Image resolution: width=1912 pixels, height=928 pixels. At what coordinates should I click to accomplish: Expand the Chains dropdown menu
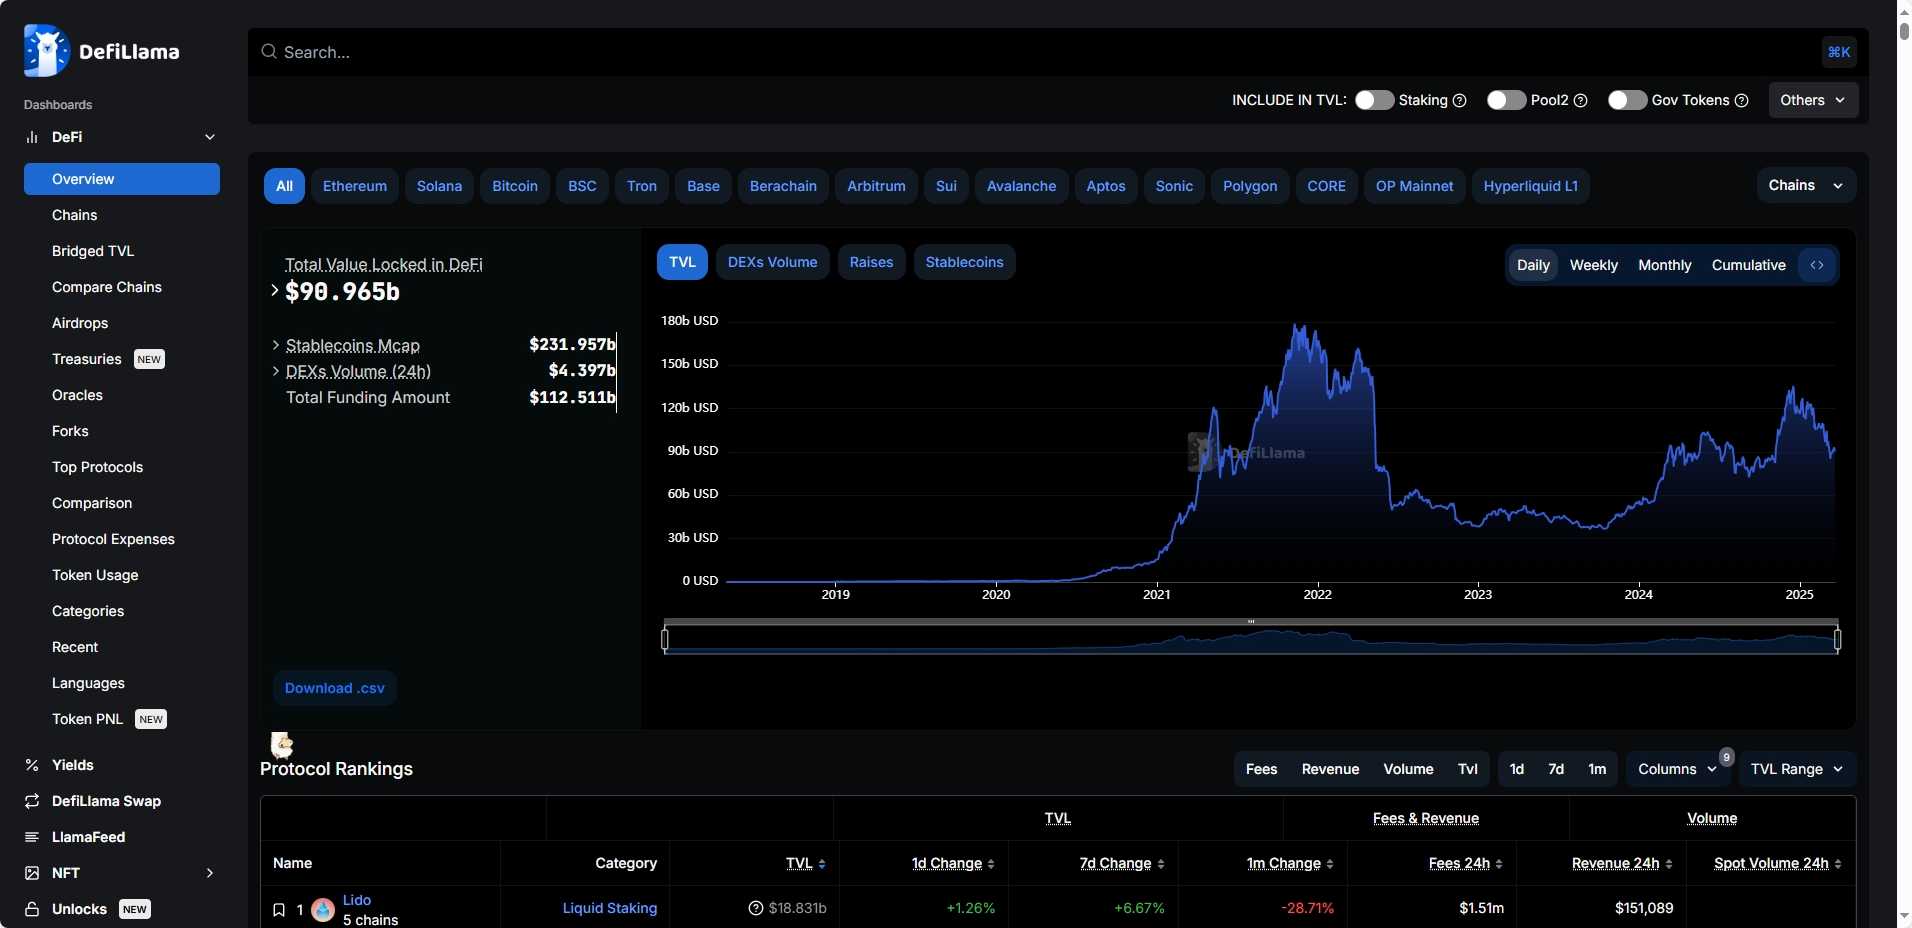pyautogui.click(x=1805, y=185)
